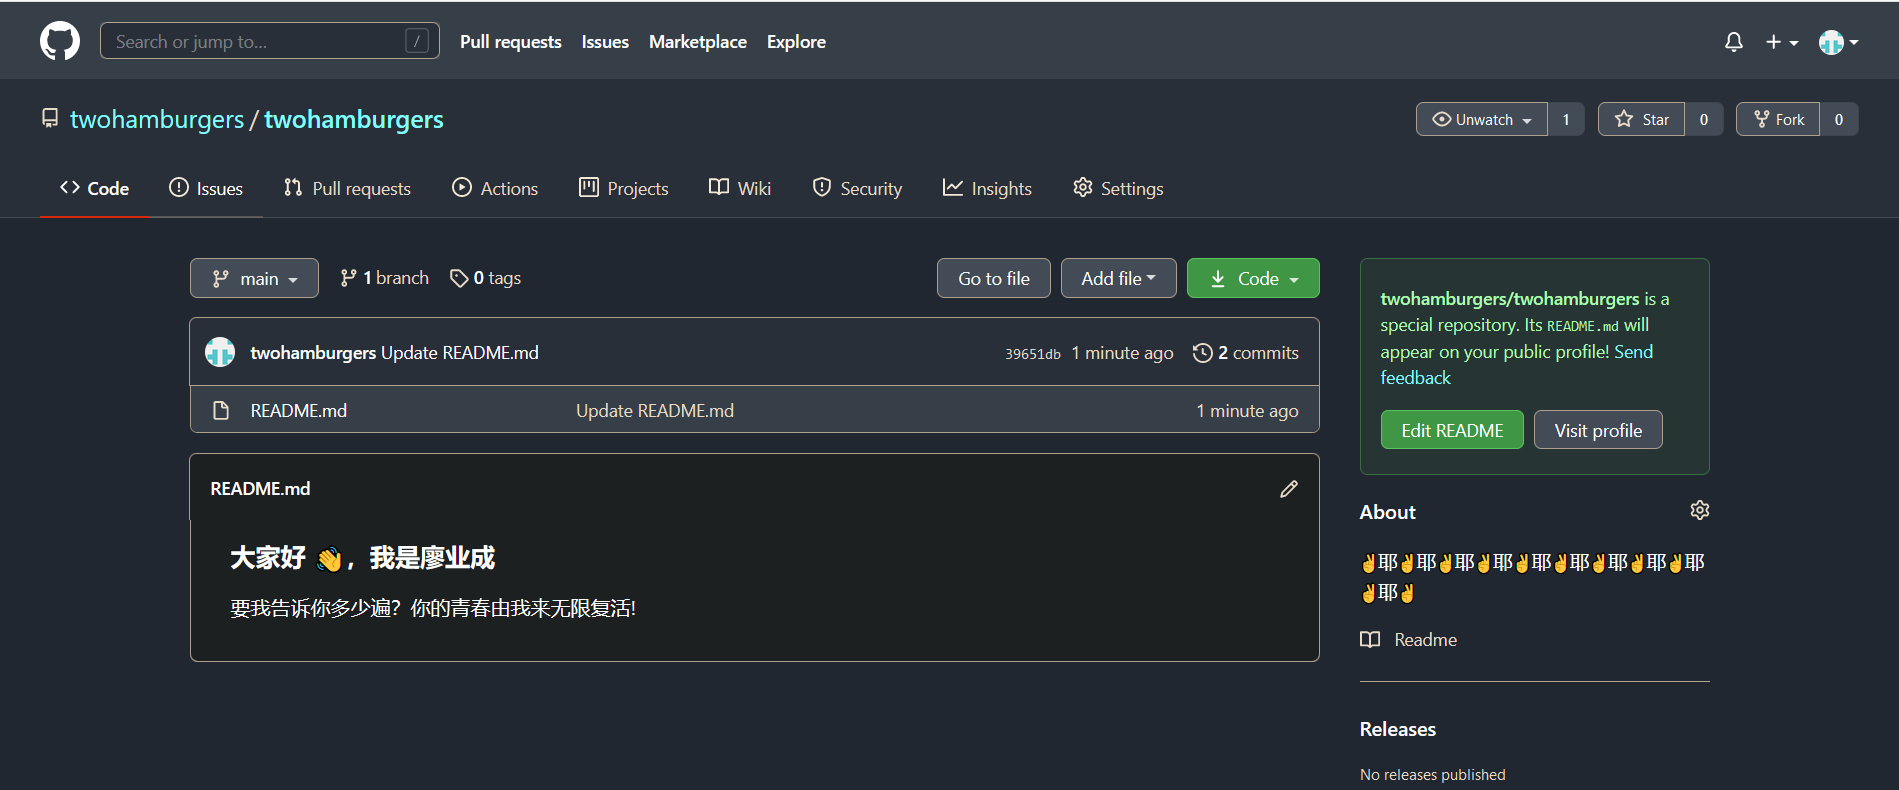This screenshot has width=1899, height=790.
Task: Open the user avatar menu
Action: pos(1838,42)
